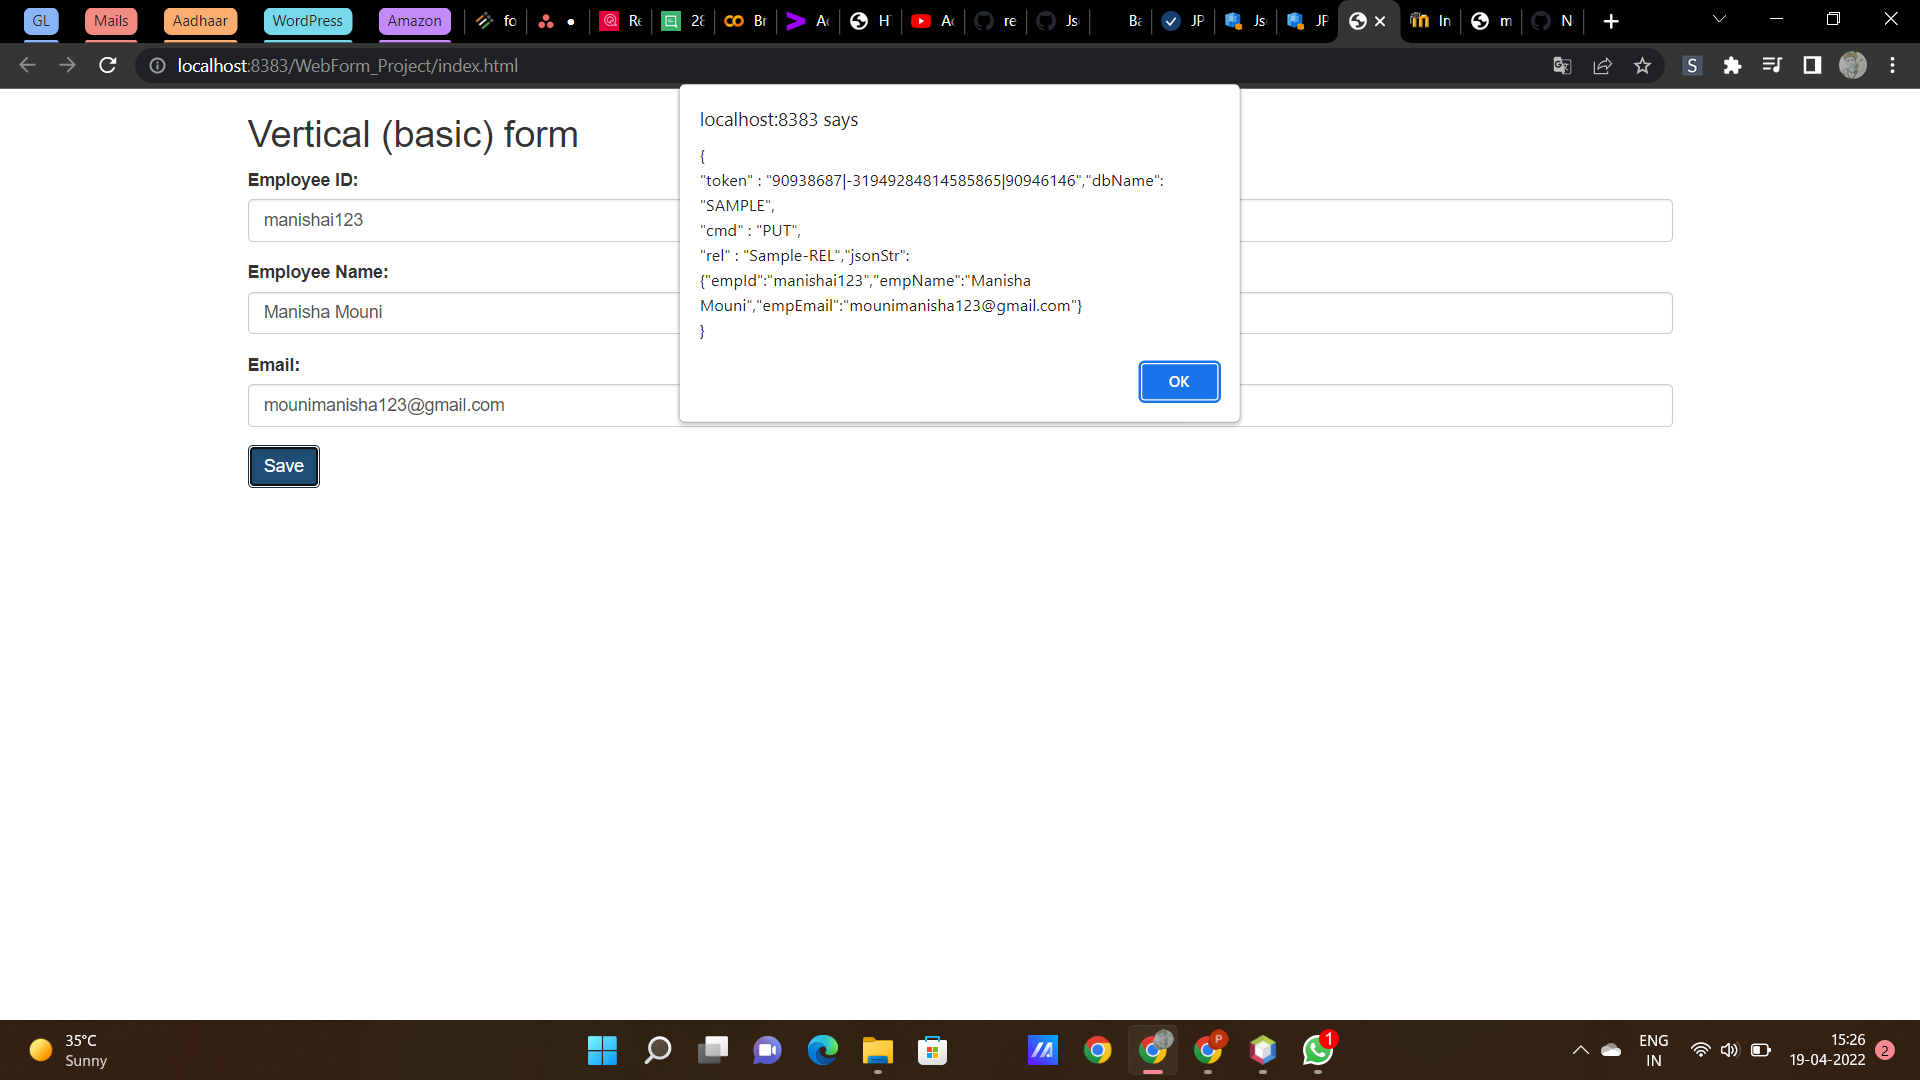Collapse the WordPress tab group
Screen dimensions: 1920x1080
[307, 20]
